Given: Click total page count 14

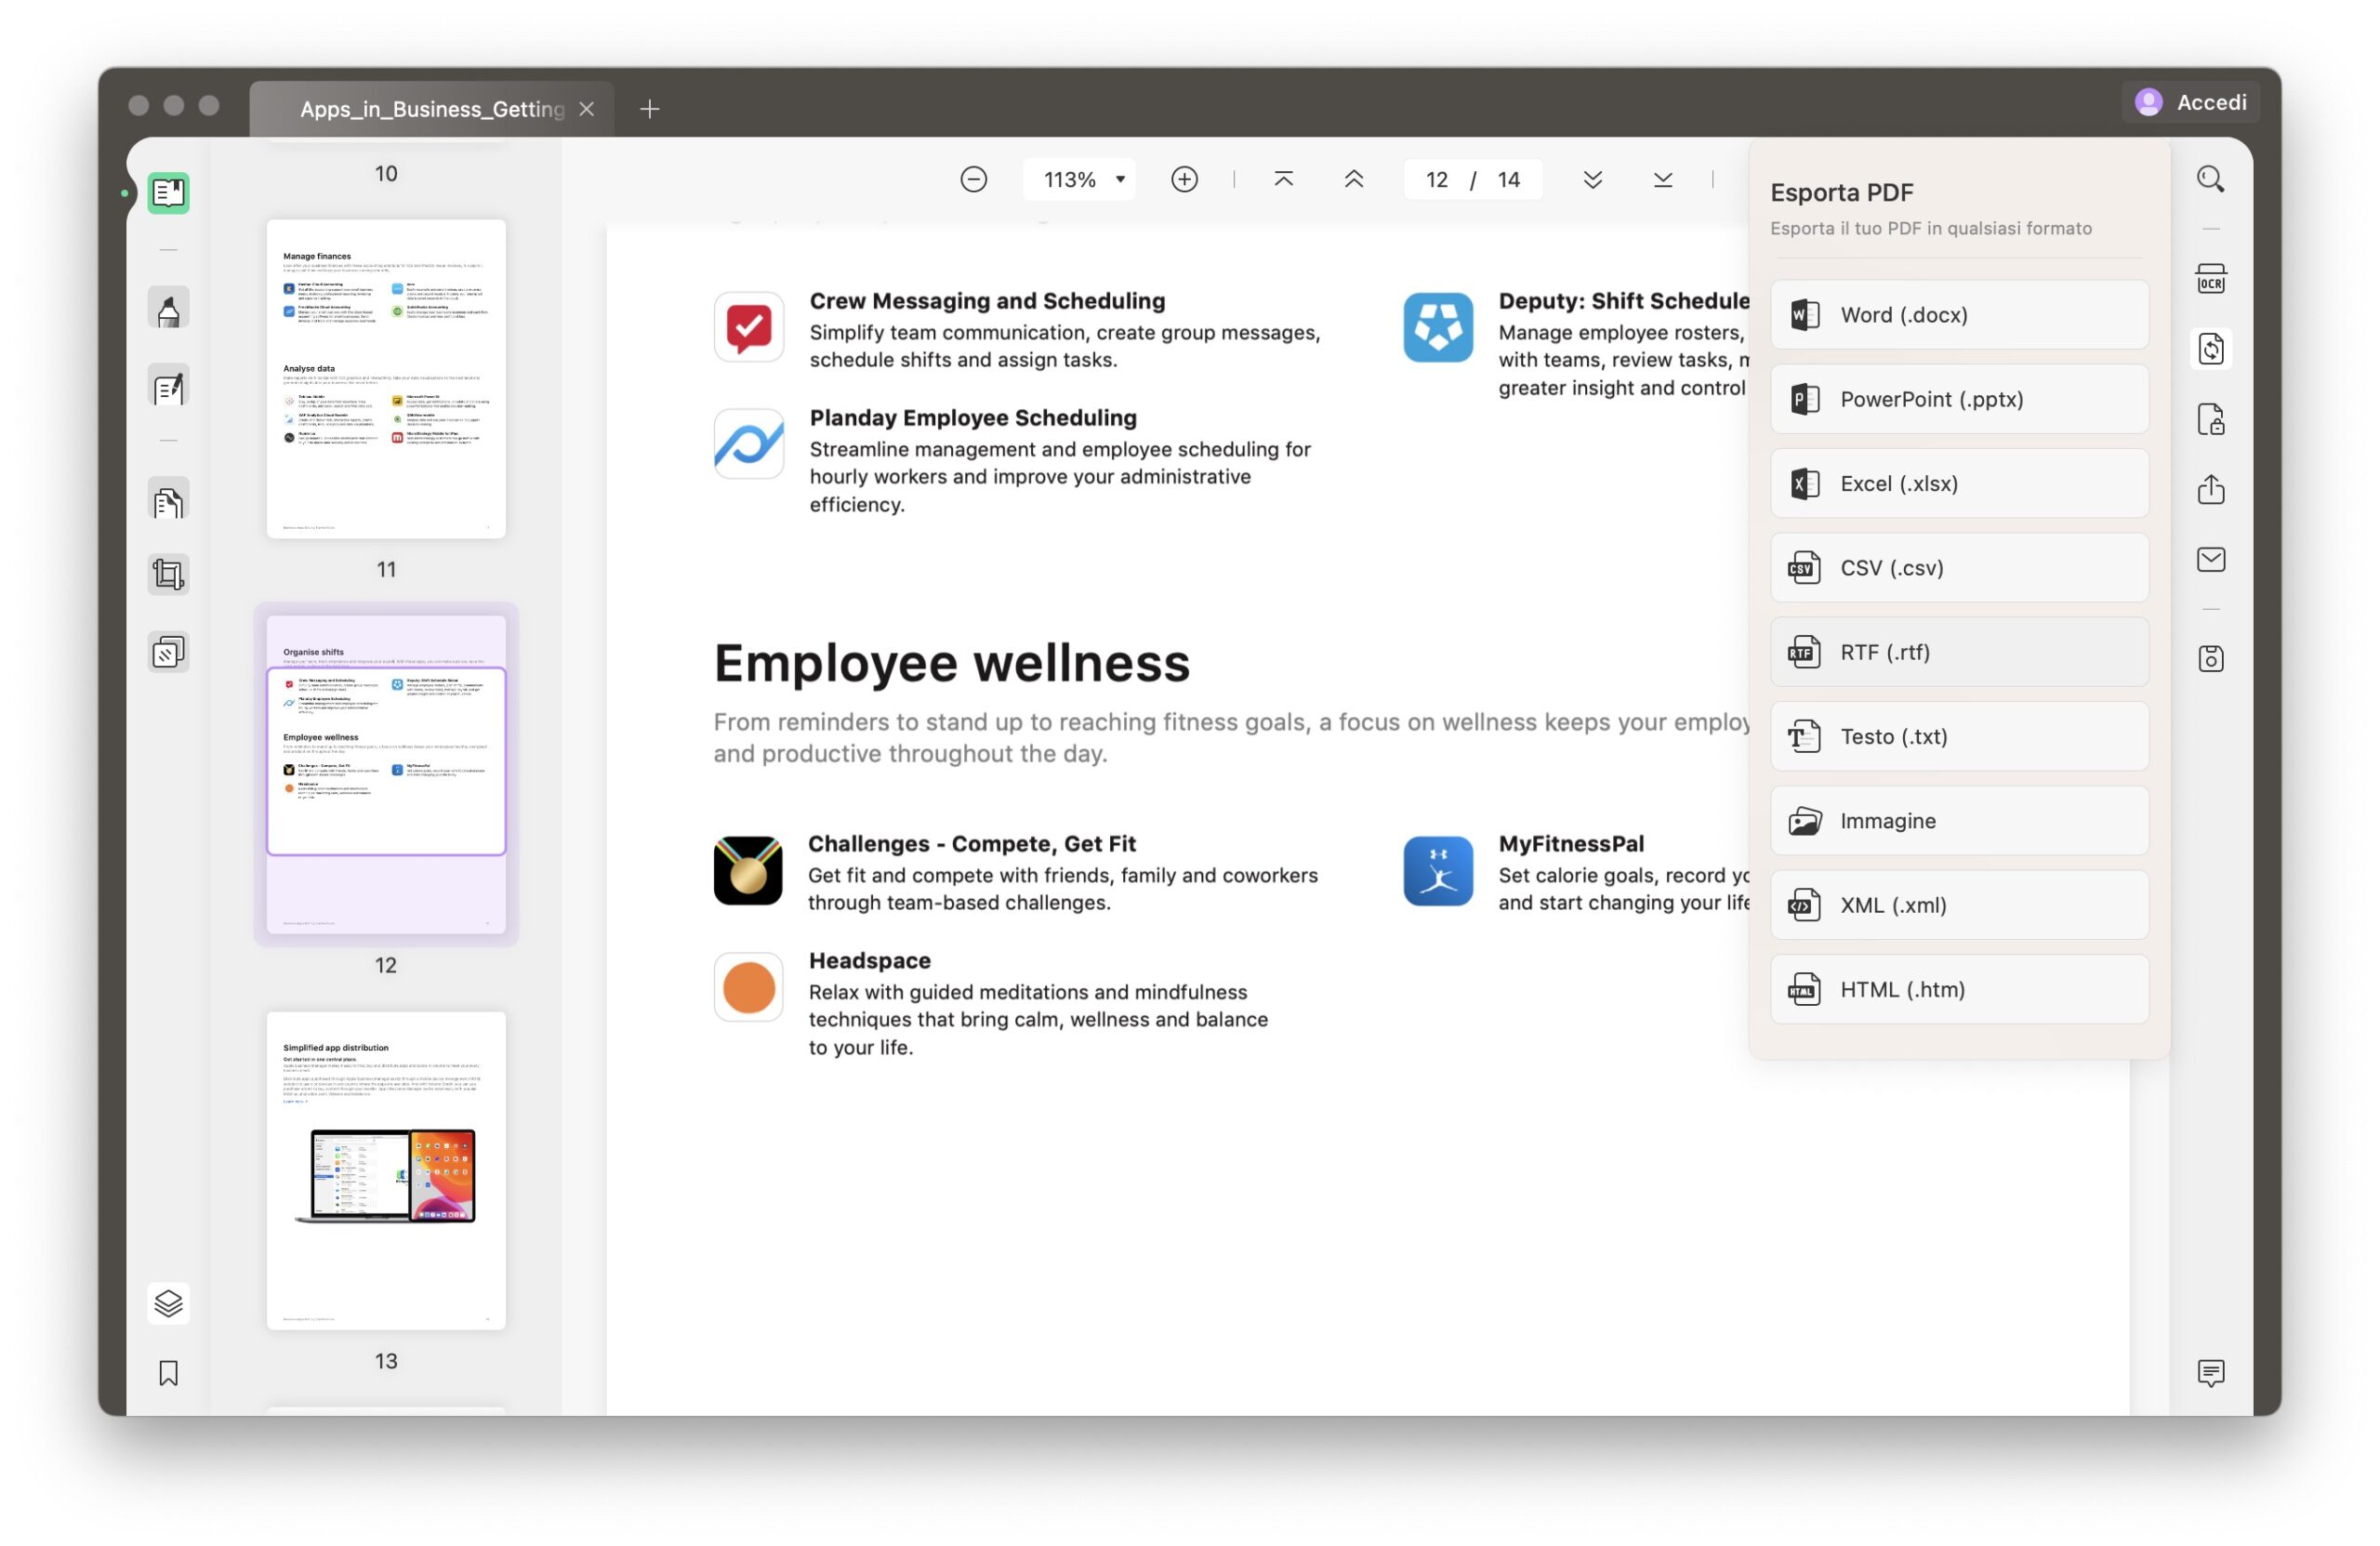Looking at the screenshot, I should tap(1508, 179).
